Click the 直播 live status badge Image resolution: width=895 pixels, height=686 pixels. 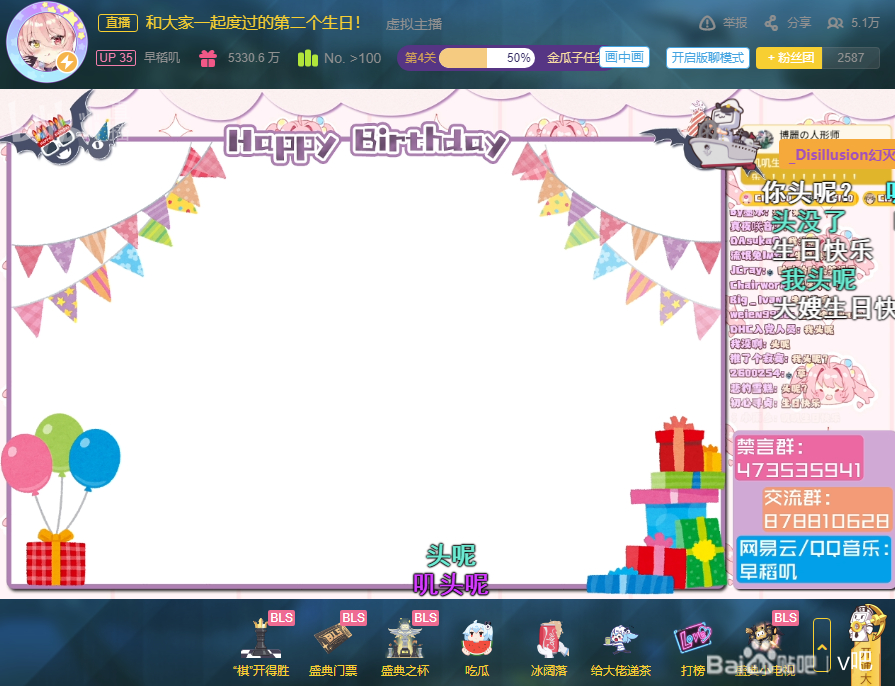point(118,22)
